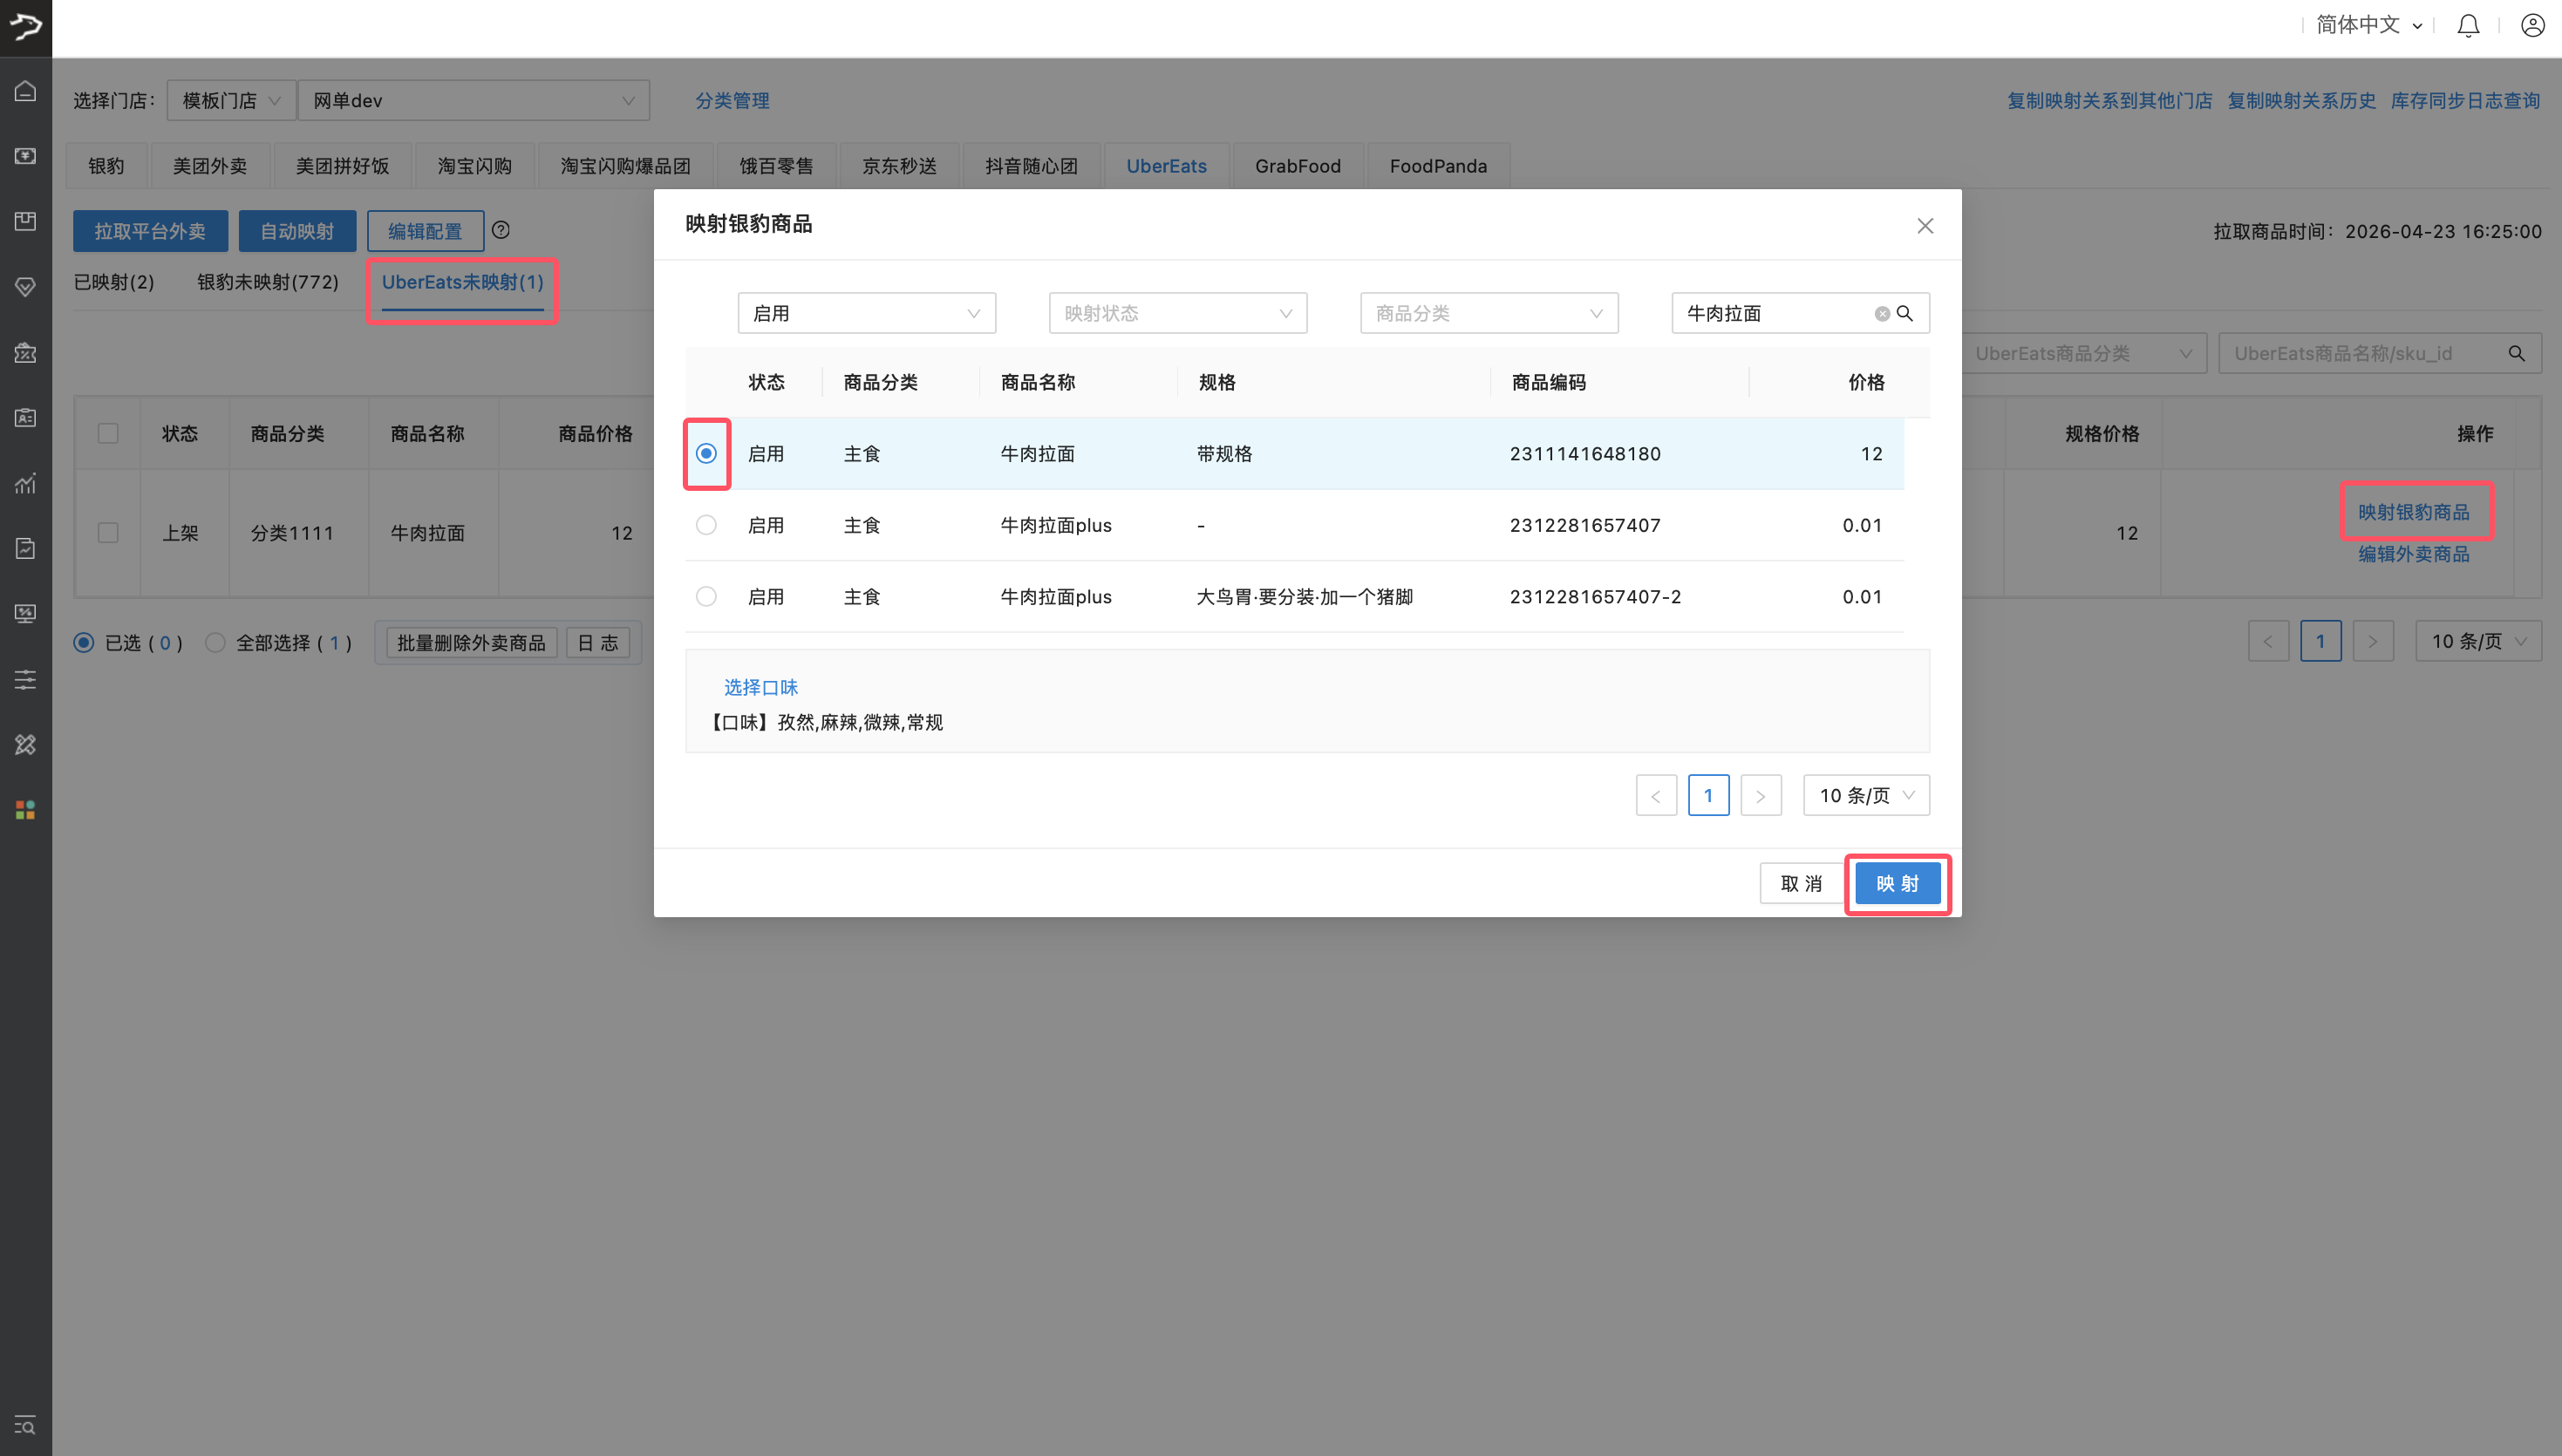This screenshot has width=2562, height=1456.
Task: Open the diamond membership icon in the sidebar
Action: pos(26,287)
